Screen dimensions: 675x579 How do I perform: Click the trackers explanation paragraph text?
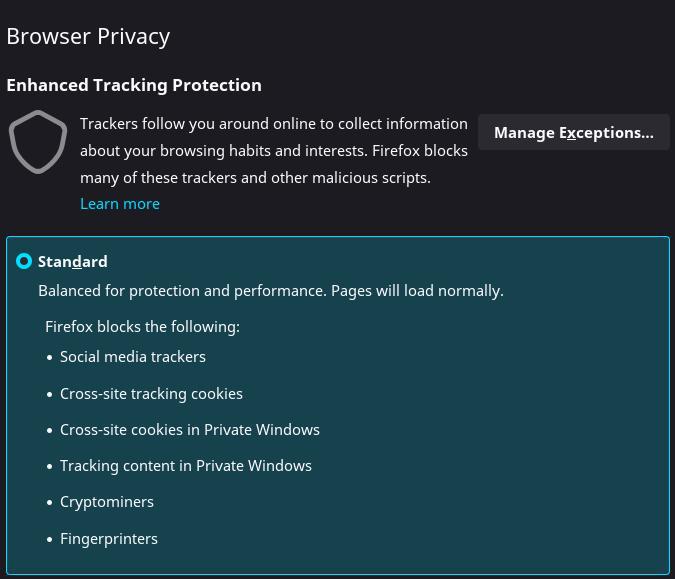pyautogui.click(x=274, y=150)
